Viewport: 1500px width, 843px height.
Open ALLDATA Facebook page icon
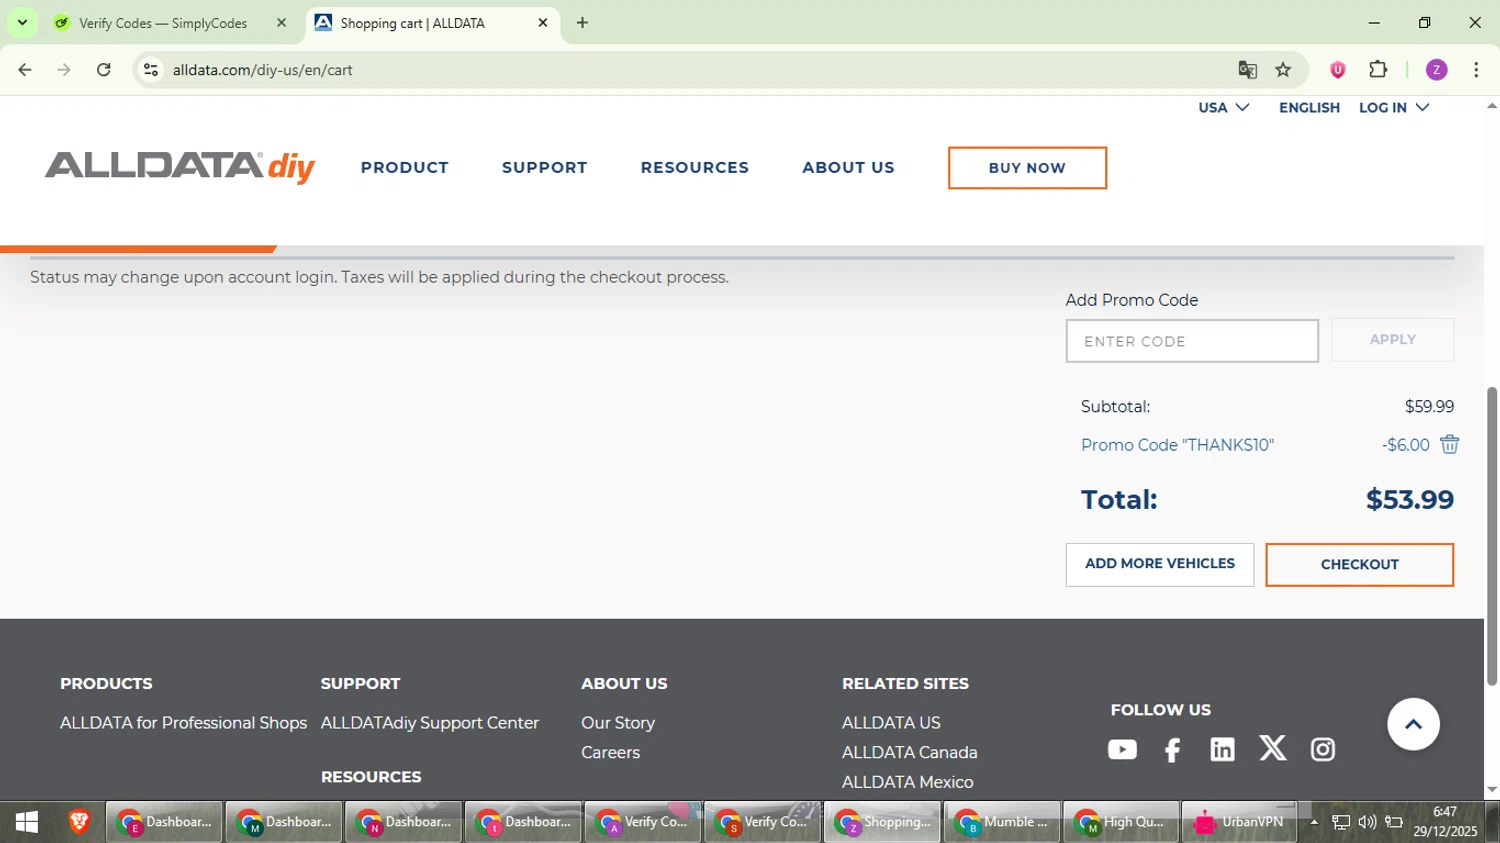1172,750
